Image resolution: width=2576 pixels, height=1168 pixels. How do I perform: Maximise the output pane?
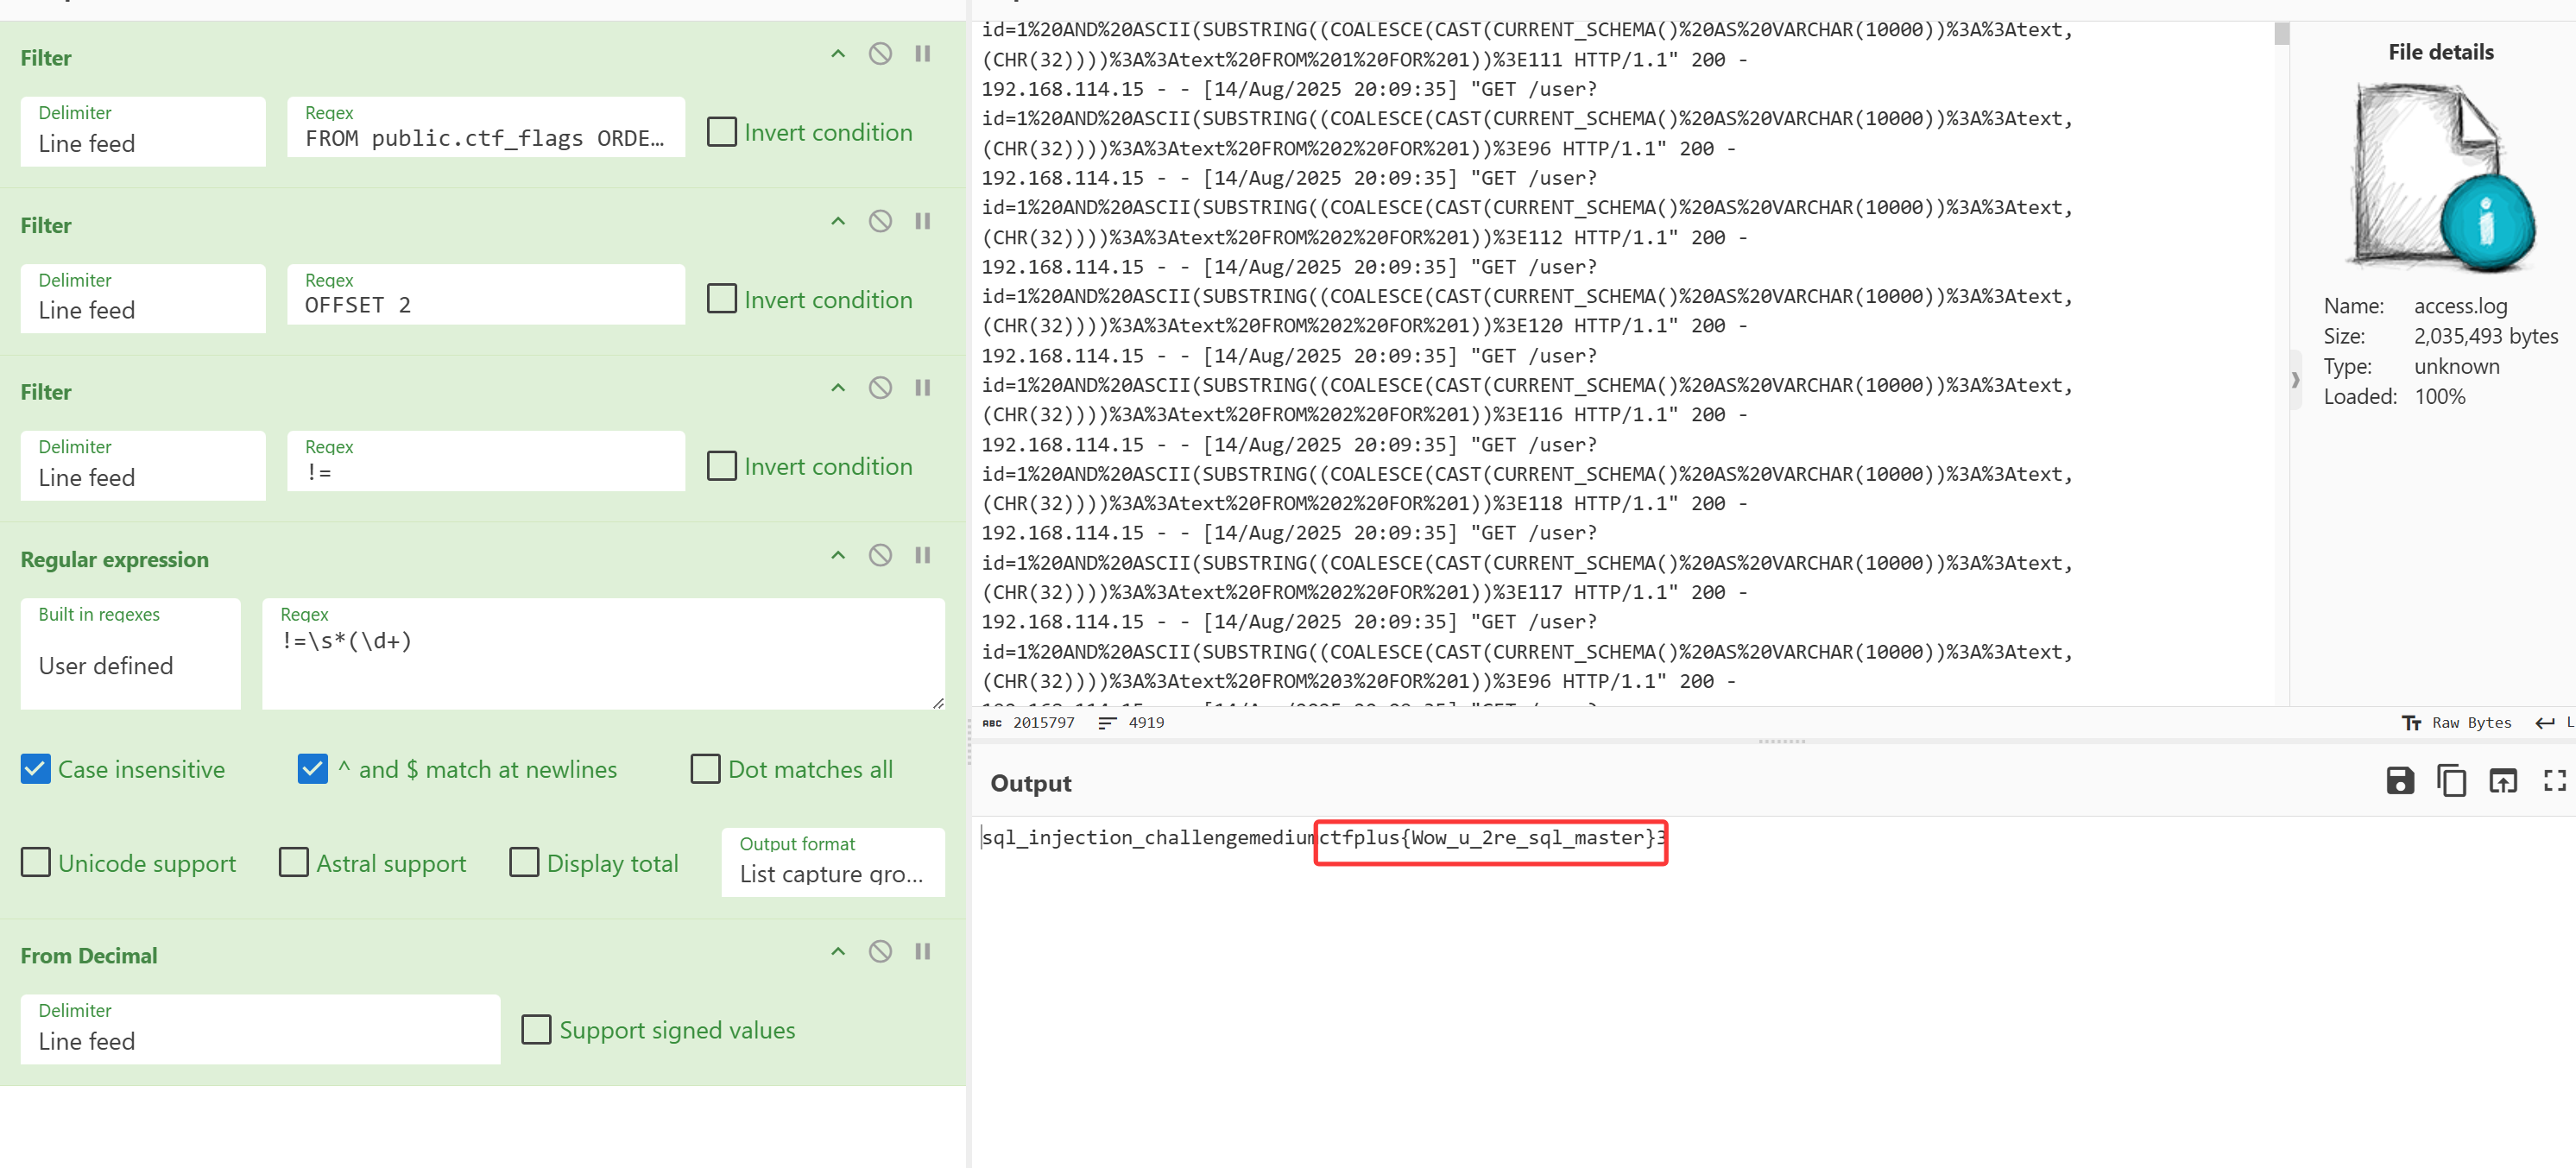tap(2554, 781)
